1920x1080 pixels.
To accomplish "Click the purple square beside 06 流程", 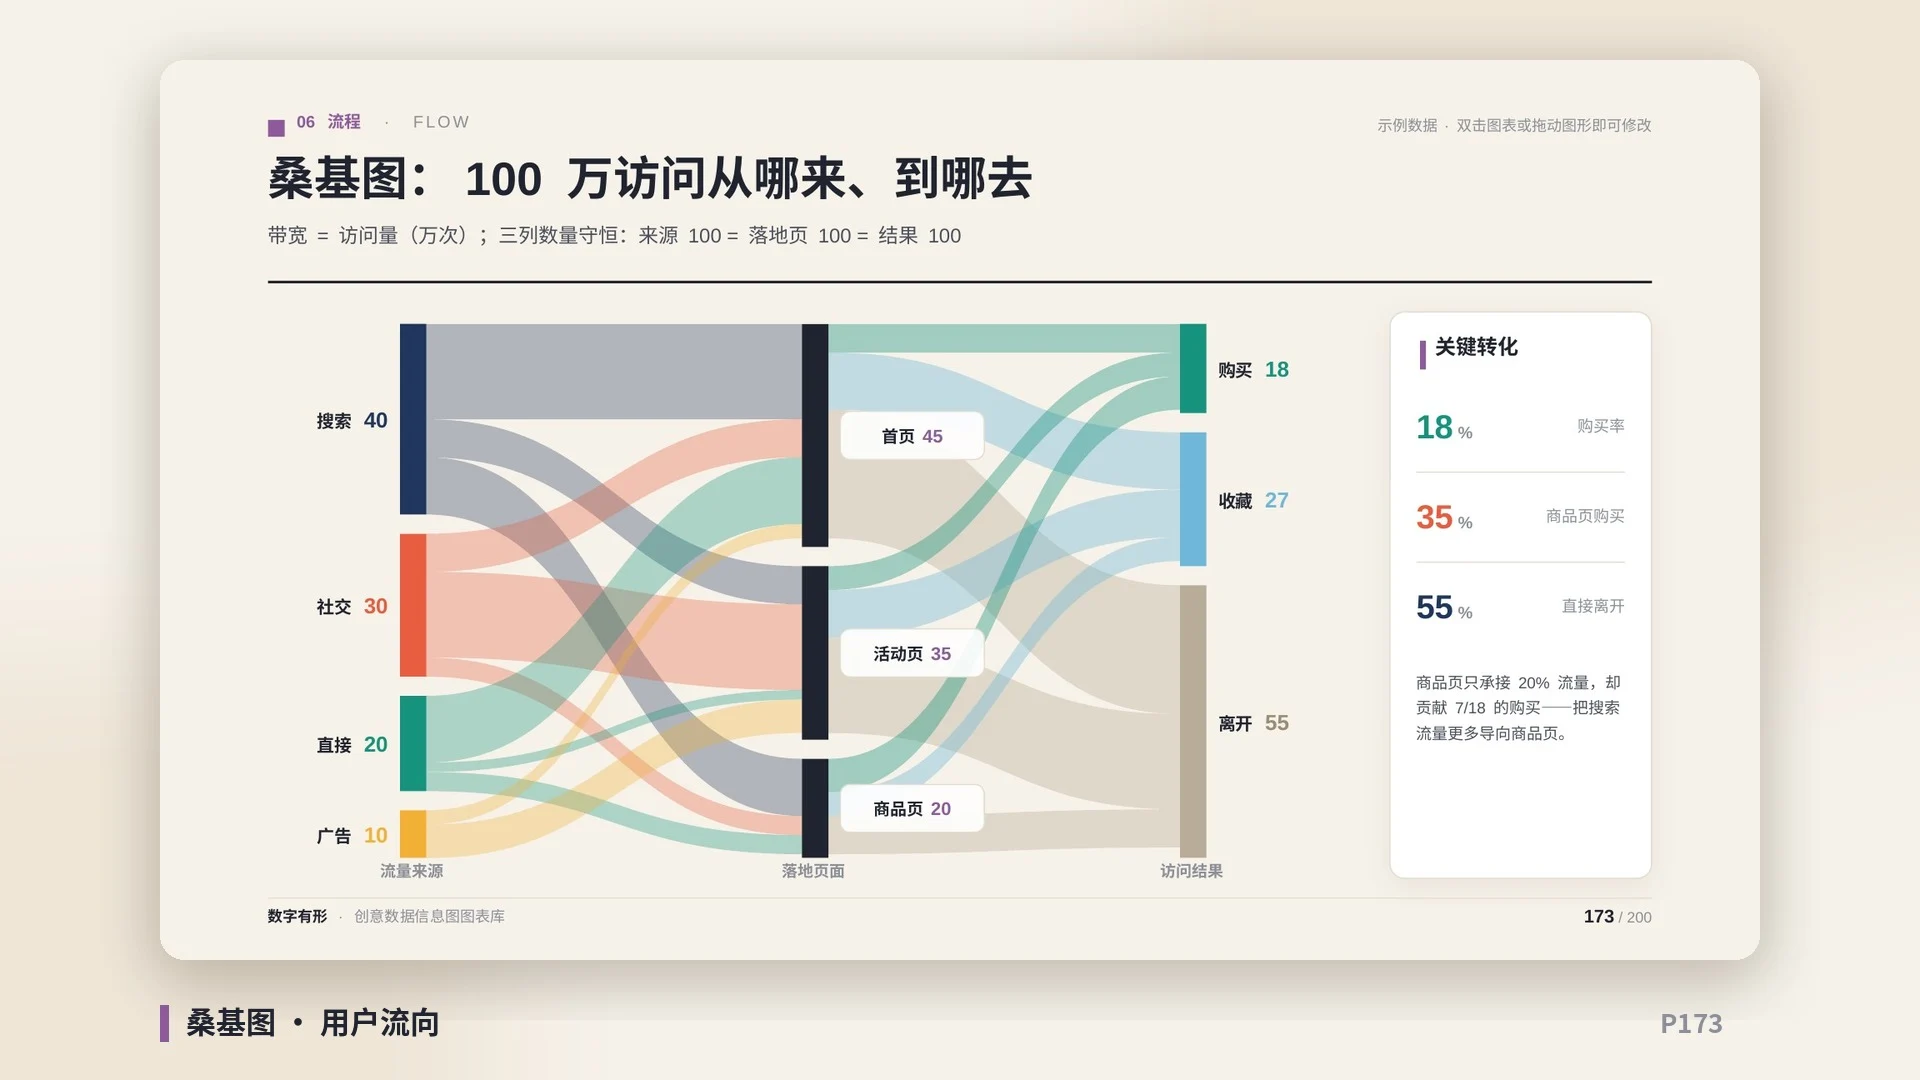I will point(276,127).
